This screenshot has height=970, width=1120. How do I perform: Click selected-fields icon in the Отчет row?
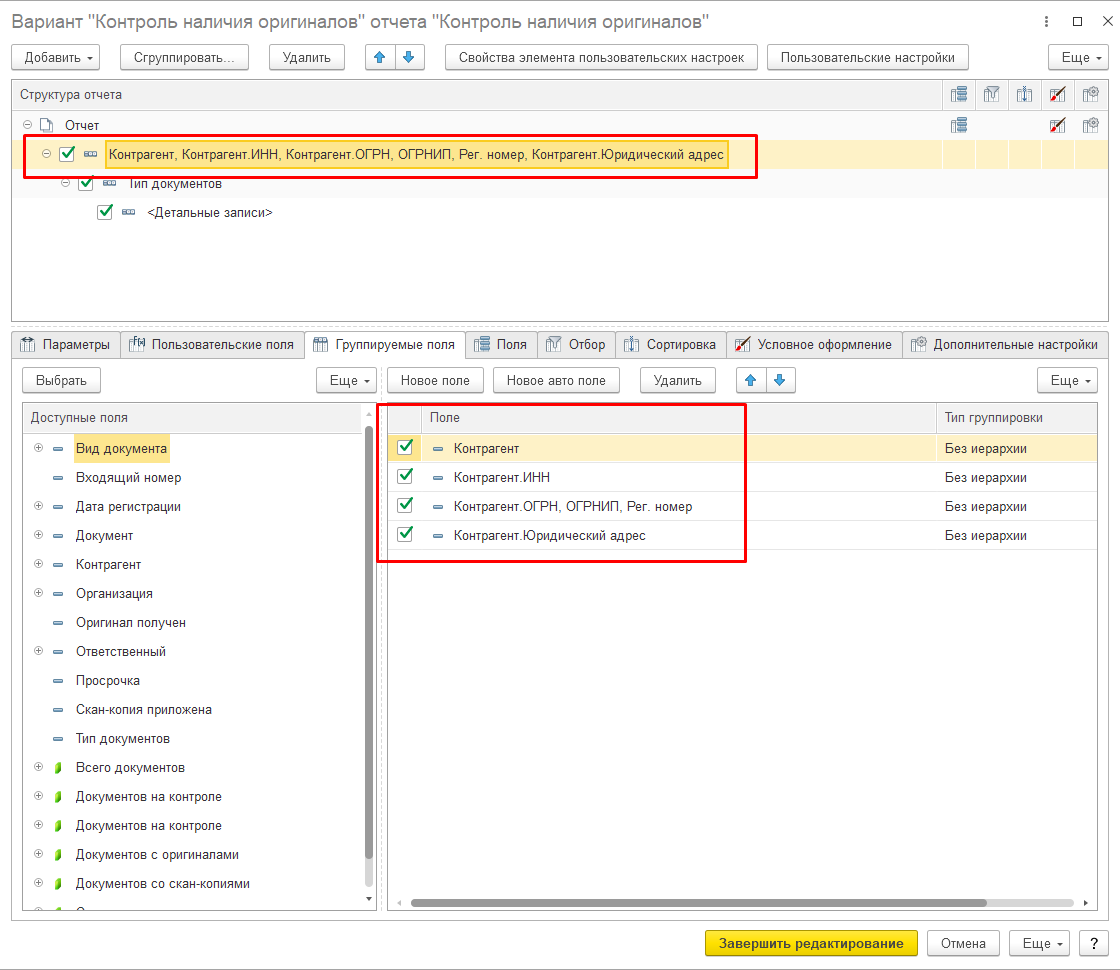[x=959, y=126]
